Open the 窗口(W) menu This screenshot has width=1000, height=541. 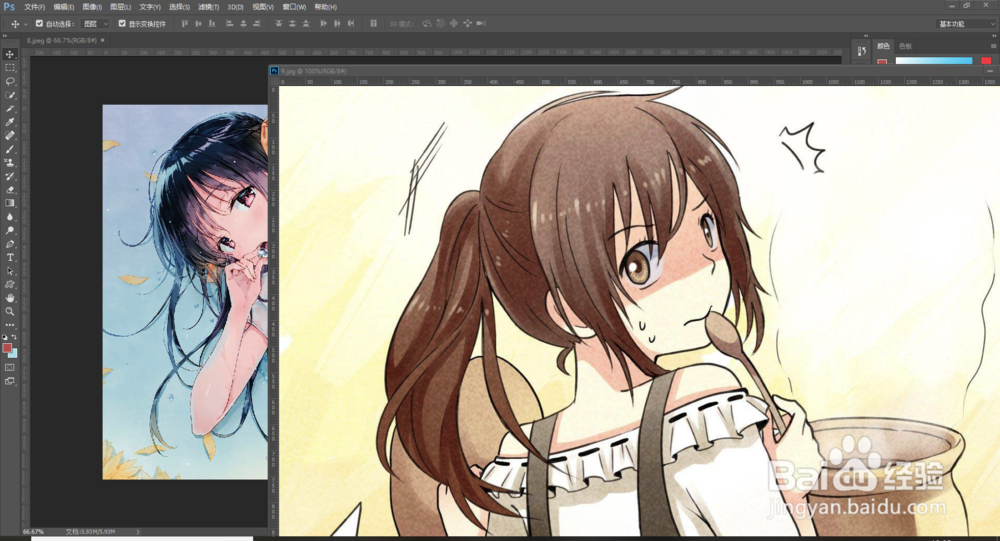click(294, 7)
